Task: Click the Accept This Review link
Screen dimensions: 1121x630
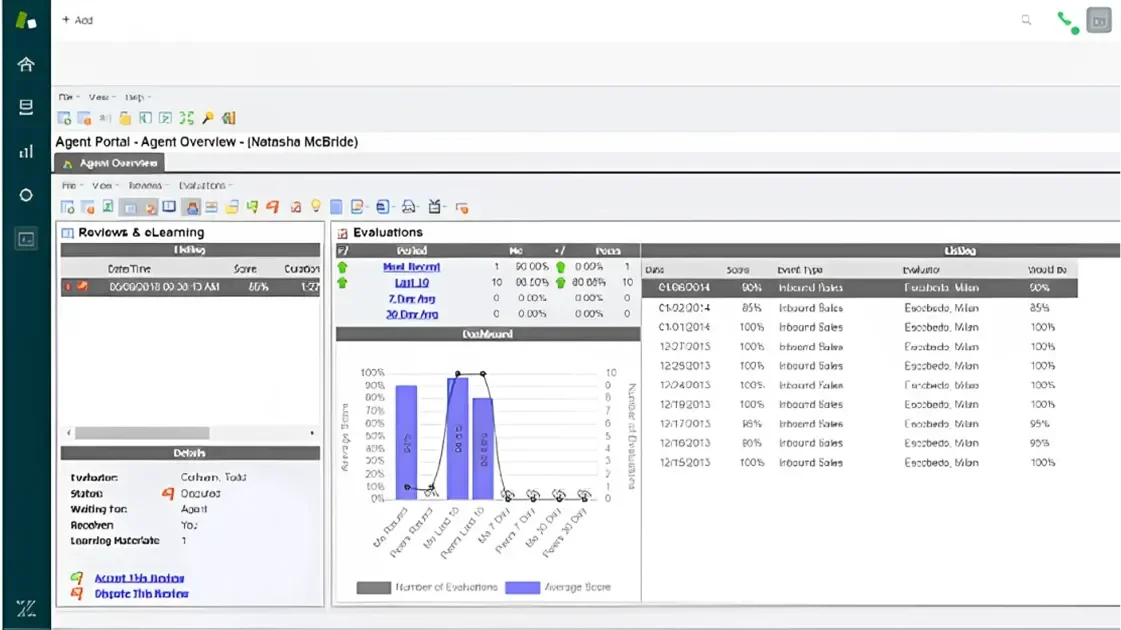Action: tap(139, 578)
